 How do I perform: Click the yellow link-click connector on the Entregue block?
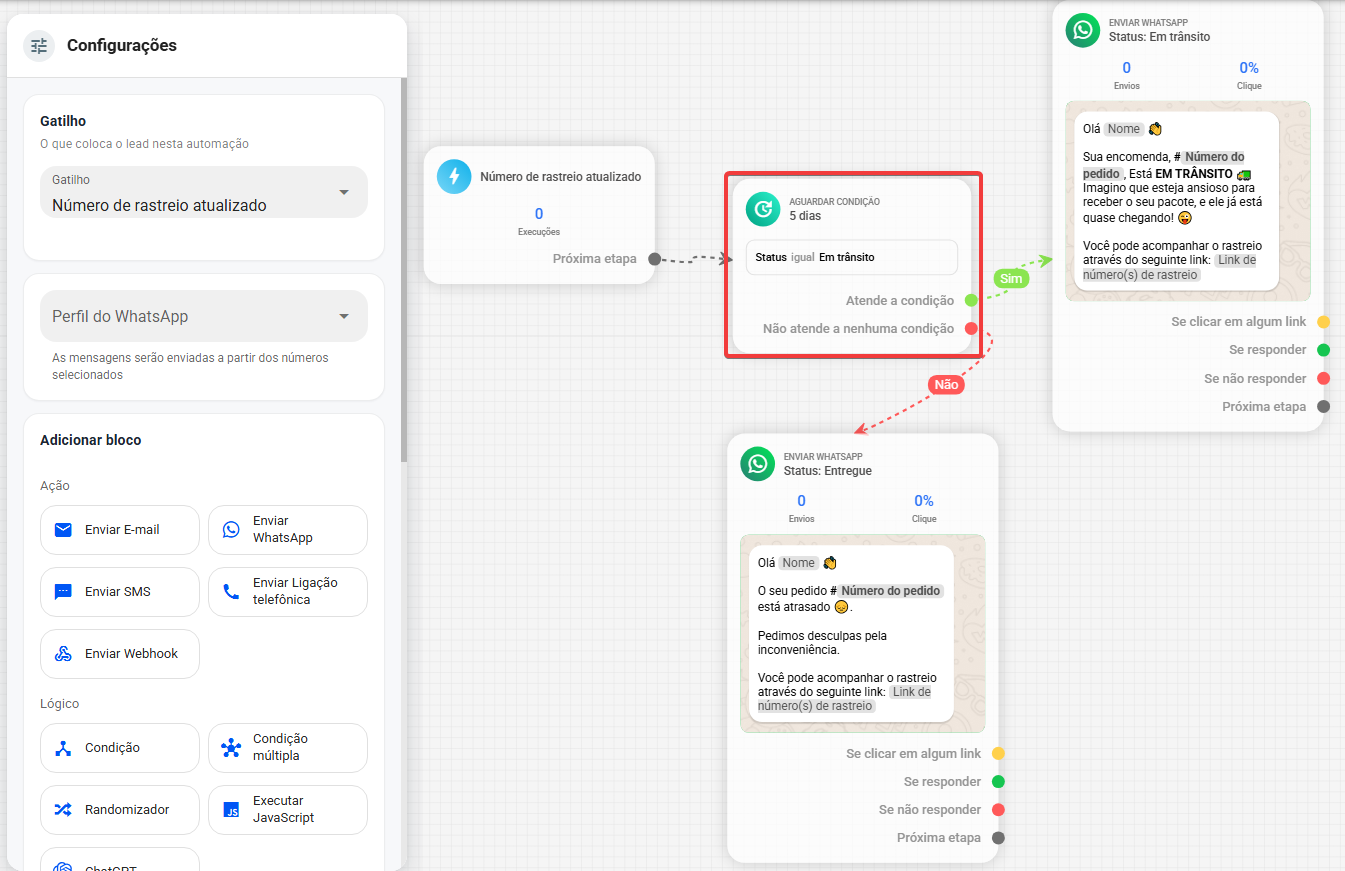998,753
